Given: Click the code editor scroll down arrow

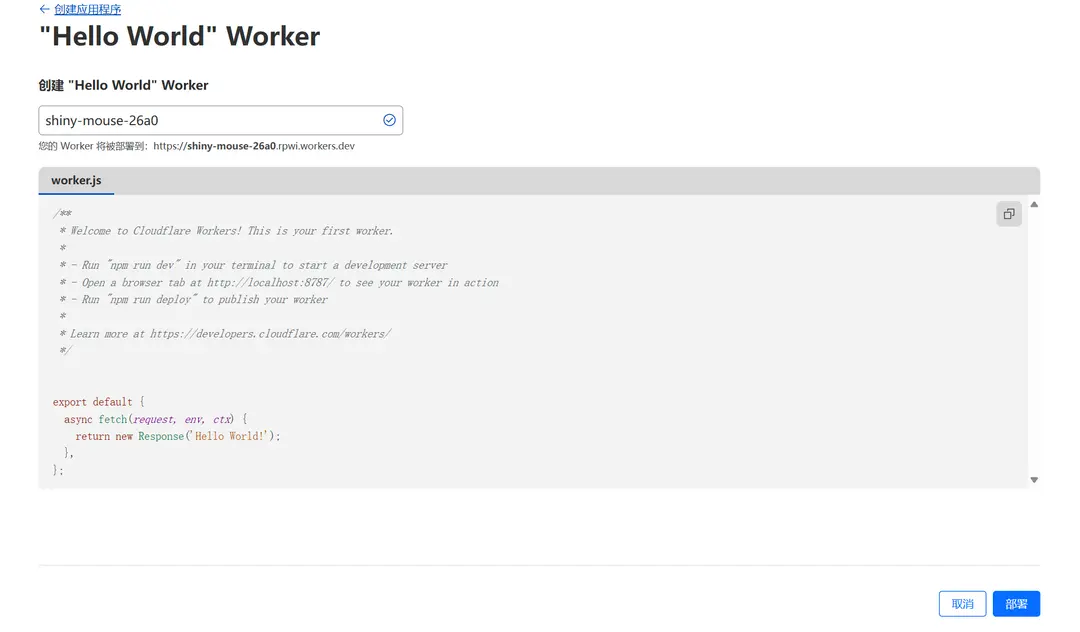Looking at the screenshot, I should click(x=1034, y=480).
